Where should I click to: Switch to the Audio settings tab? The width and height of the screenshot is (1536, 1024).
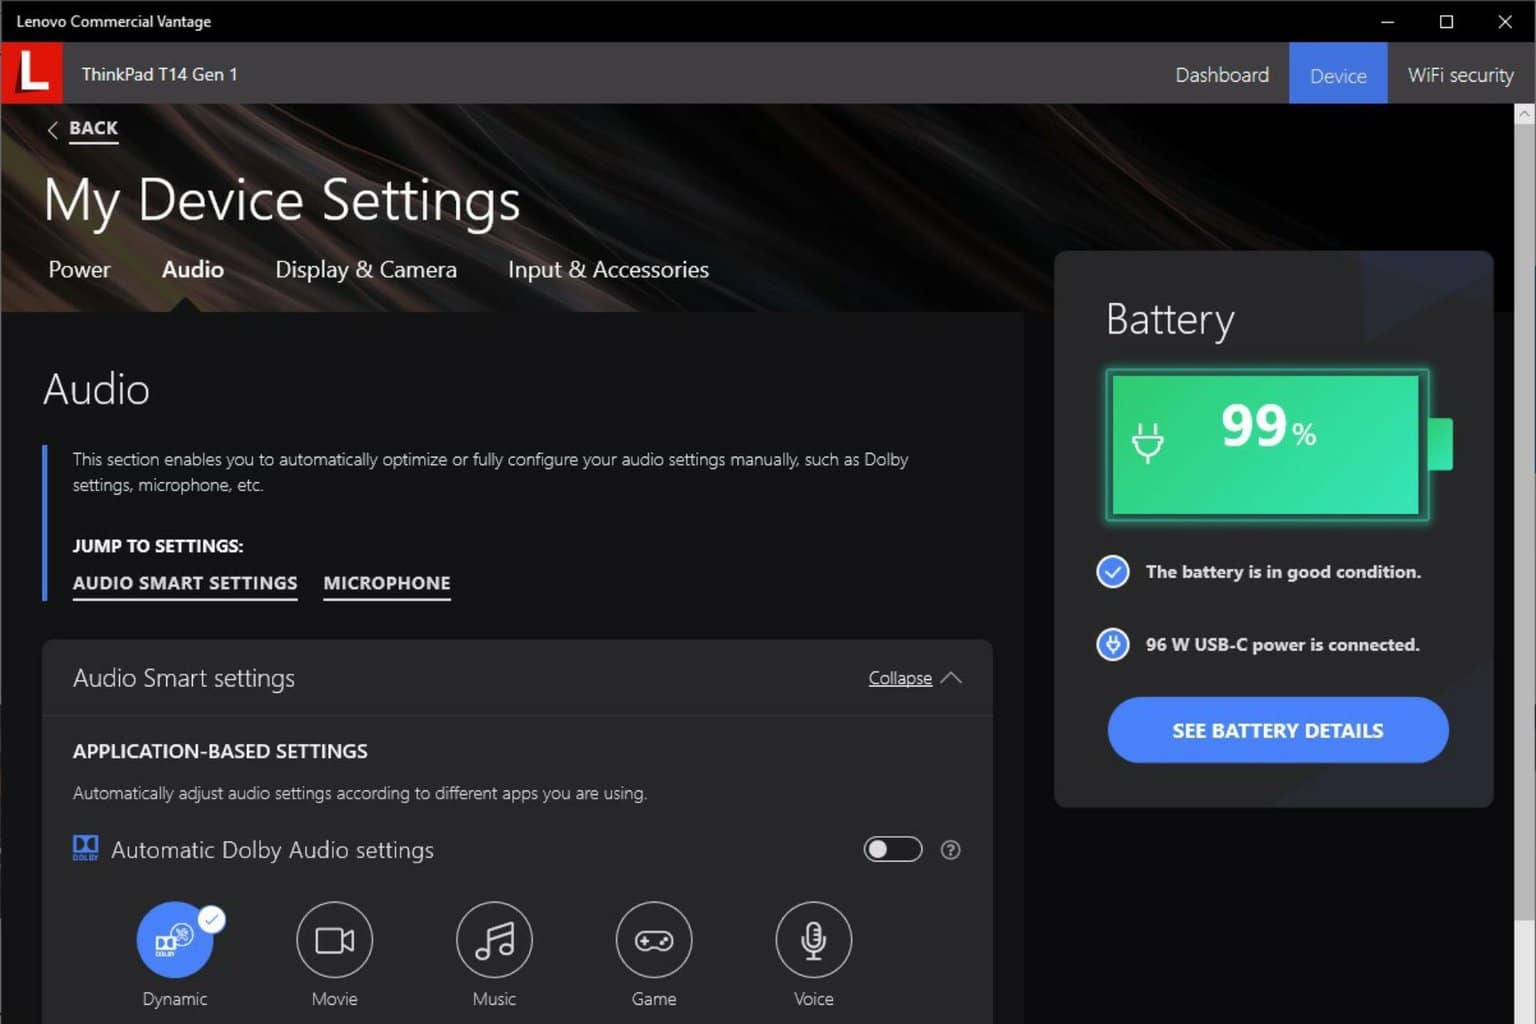tap(193, 270)
